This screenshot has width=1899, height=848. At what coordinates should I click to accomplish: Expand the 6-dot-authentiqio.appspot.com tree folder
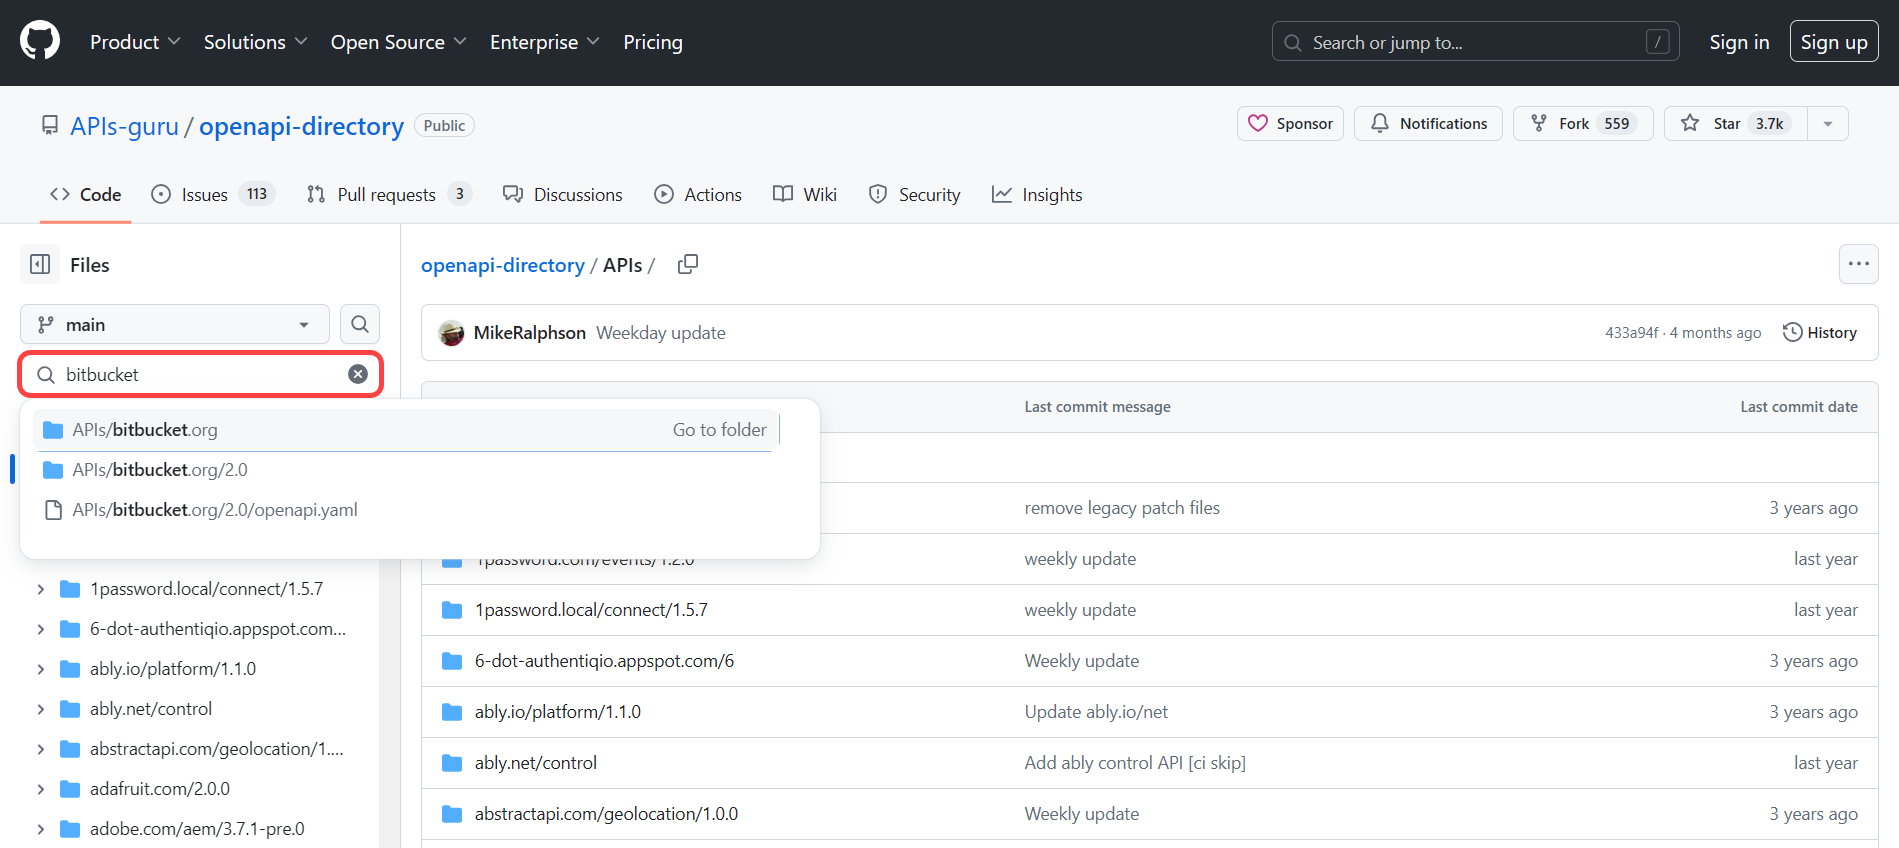(x=41, y=629)
